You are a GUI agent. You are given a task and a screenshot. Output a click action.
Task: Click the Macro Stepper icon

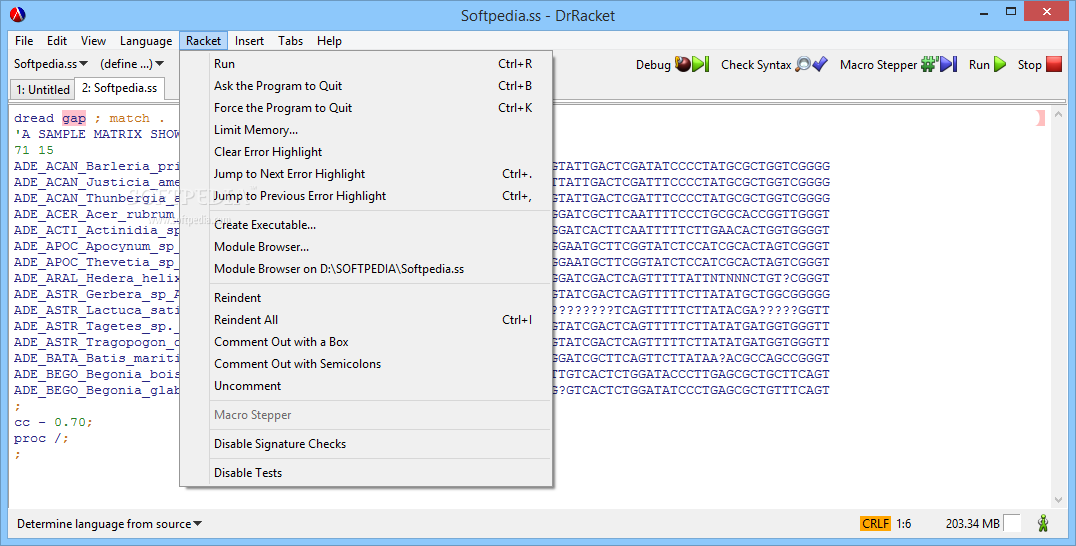(939, 64)
